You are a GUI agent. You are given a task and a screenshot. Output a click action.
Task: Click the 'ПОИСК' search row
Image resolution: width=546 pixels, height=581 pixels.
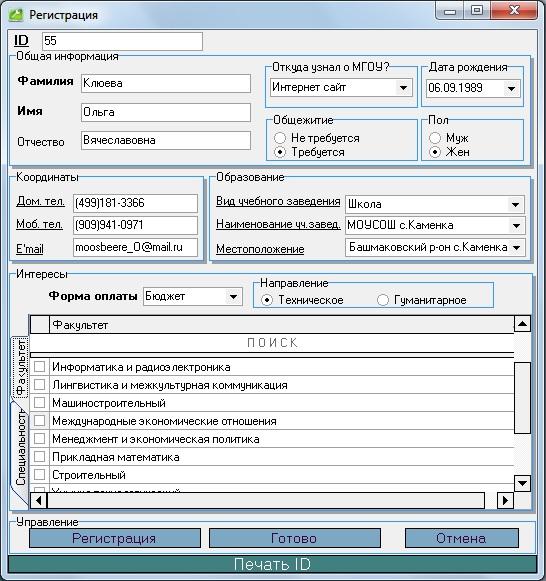(272, 343)
